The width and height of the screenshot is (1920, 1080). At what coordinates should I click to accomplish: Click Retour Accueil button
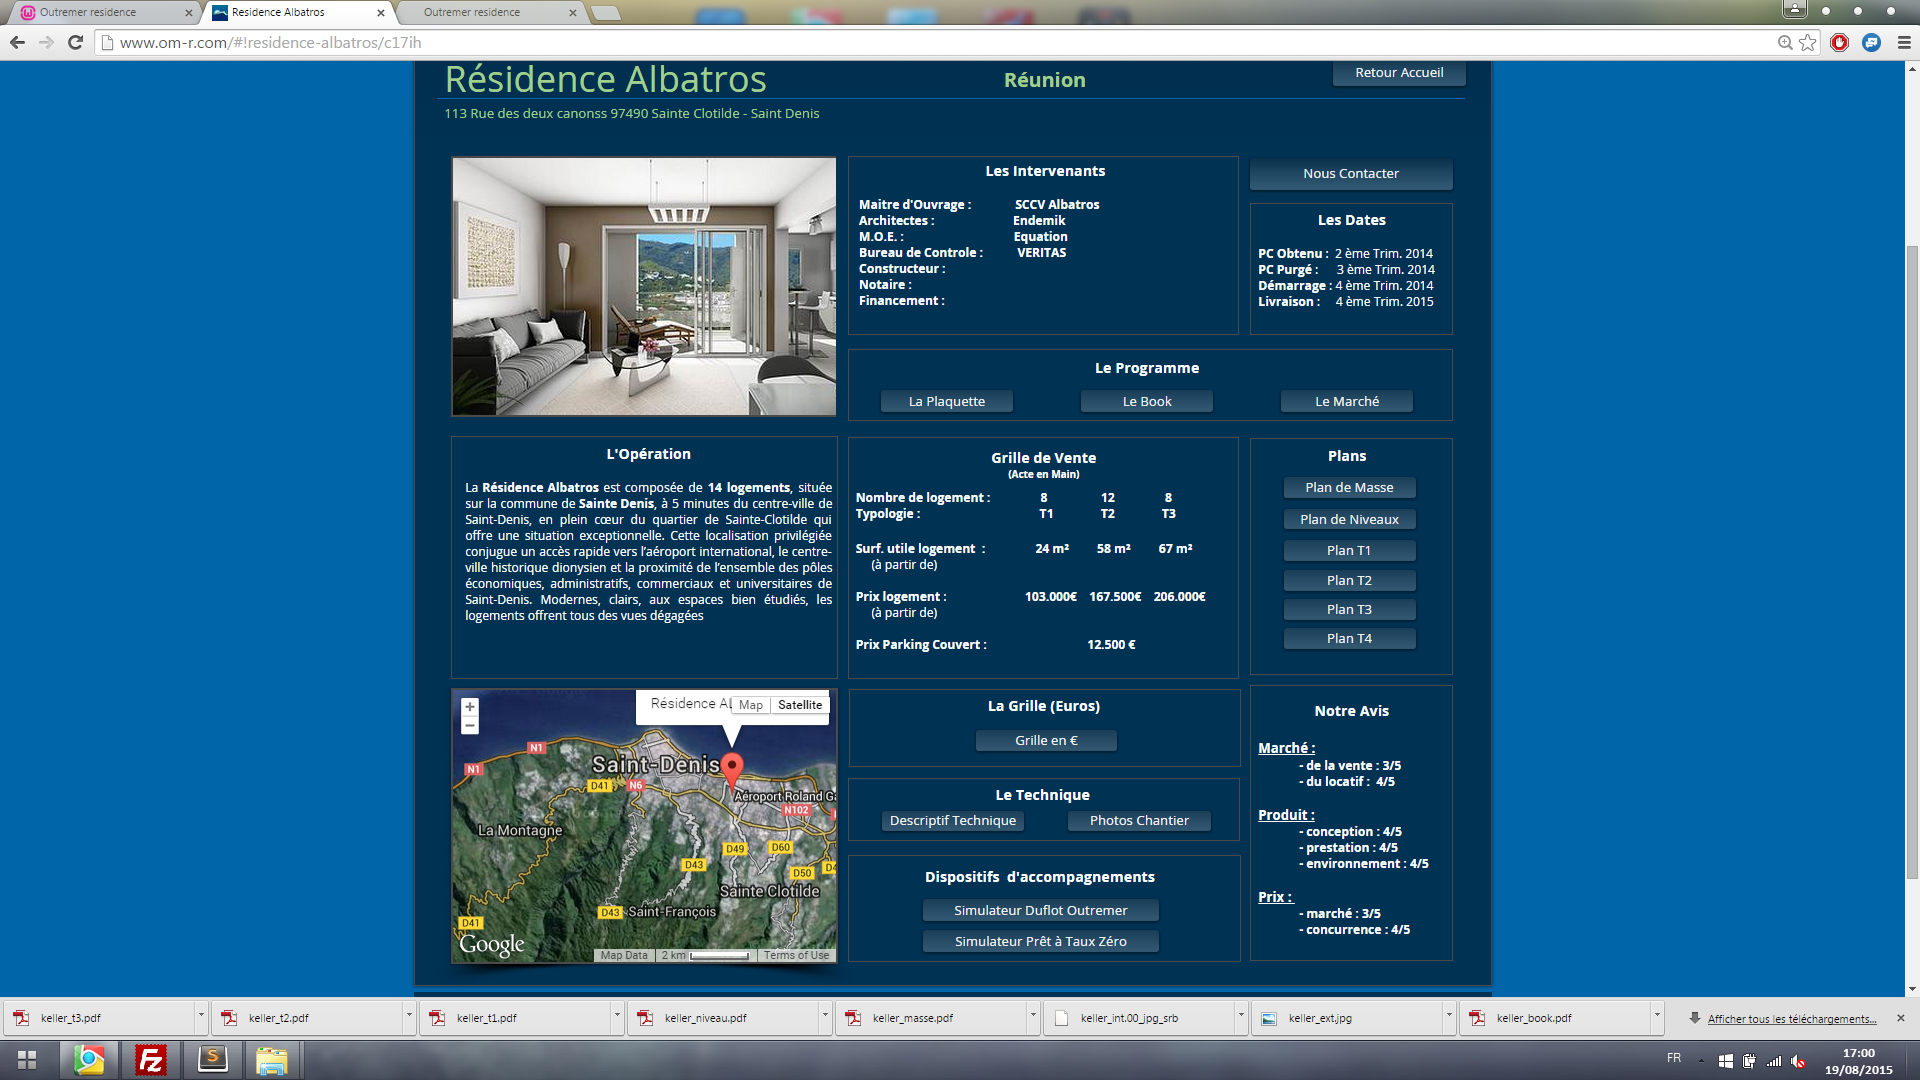1399,72
